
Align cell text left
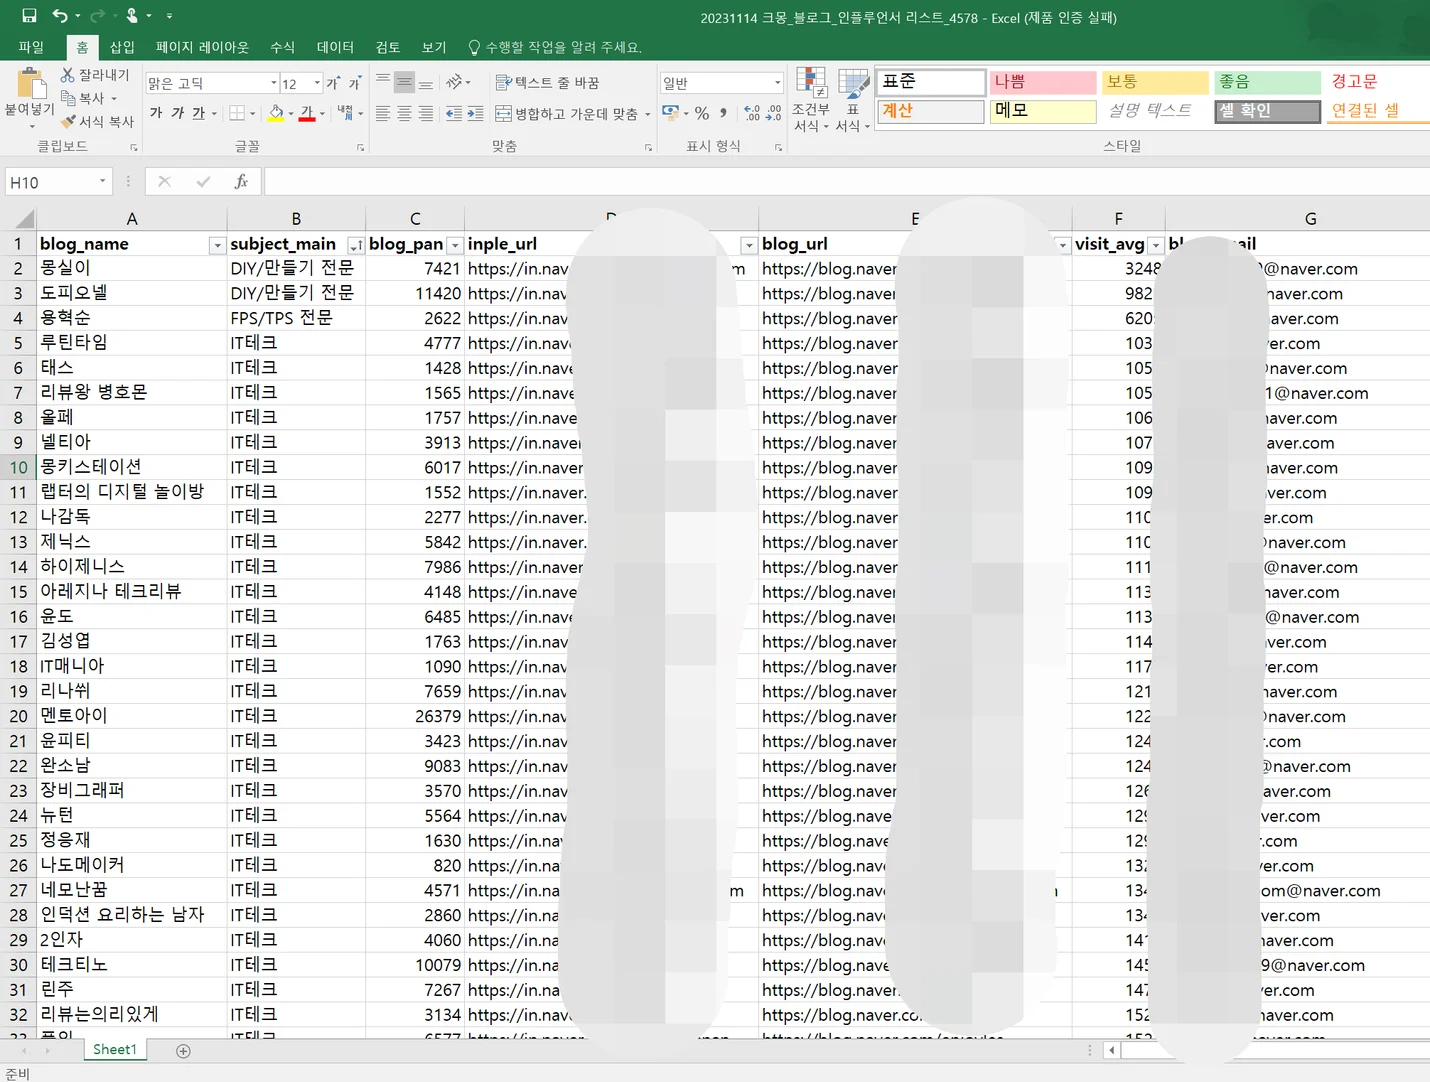383,113
